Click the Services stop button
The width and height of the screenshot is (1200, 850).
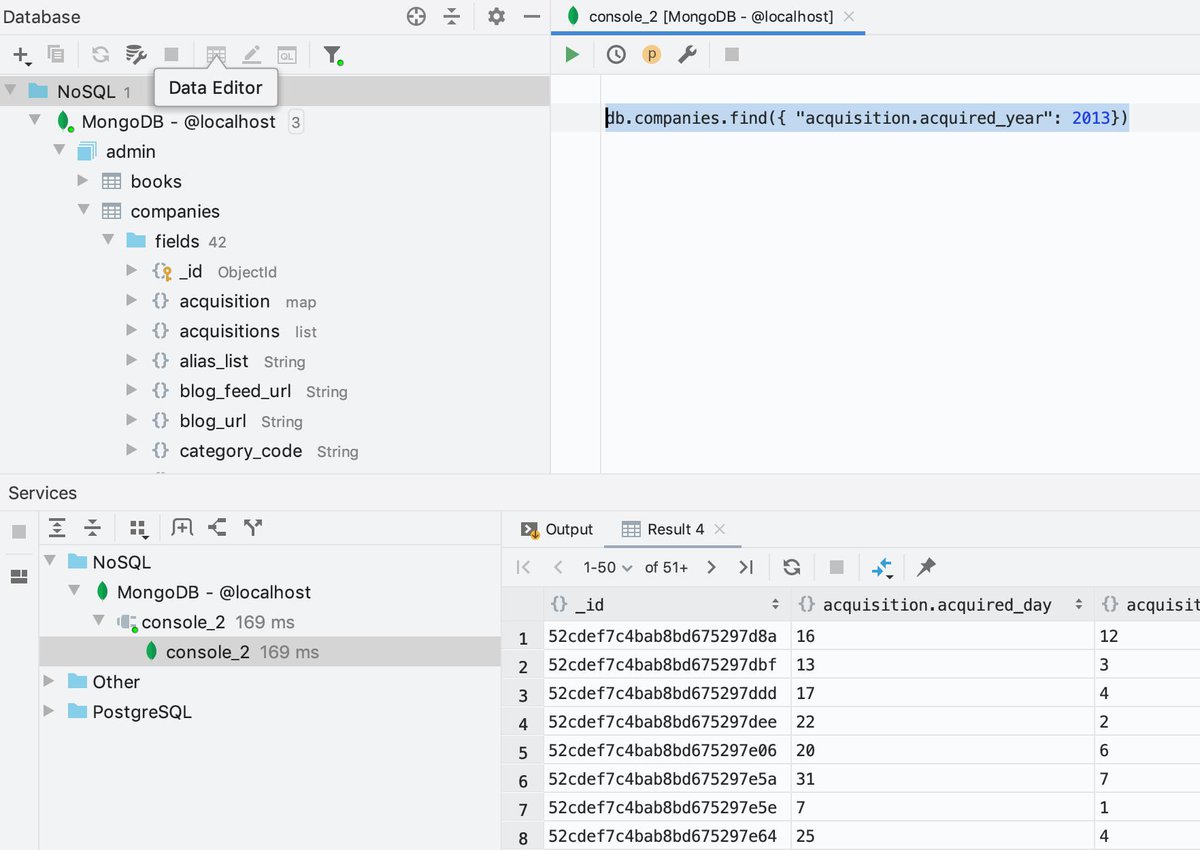[19, 532]
